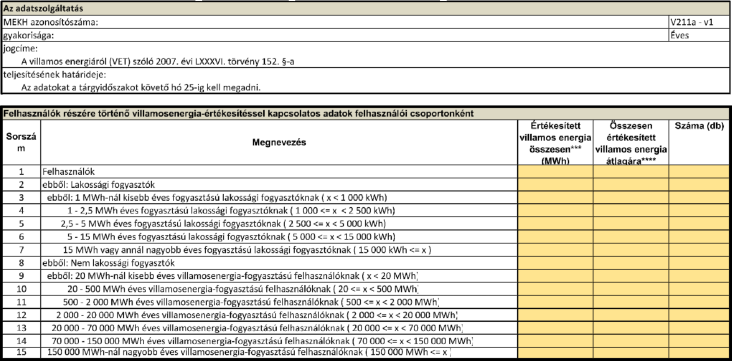Select the 'Megnevezés' column header
Image resolution: width=732 pixels, height=361 pixels.
pyautogui.click(x=279, y=142)
